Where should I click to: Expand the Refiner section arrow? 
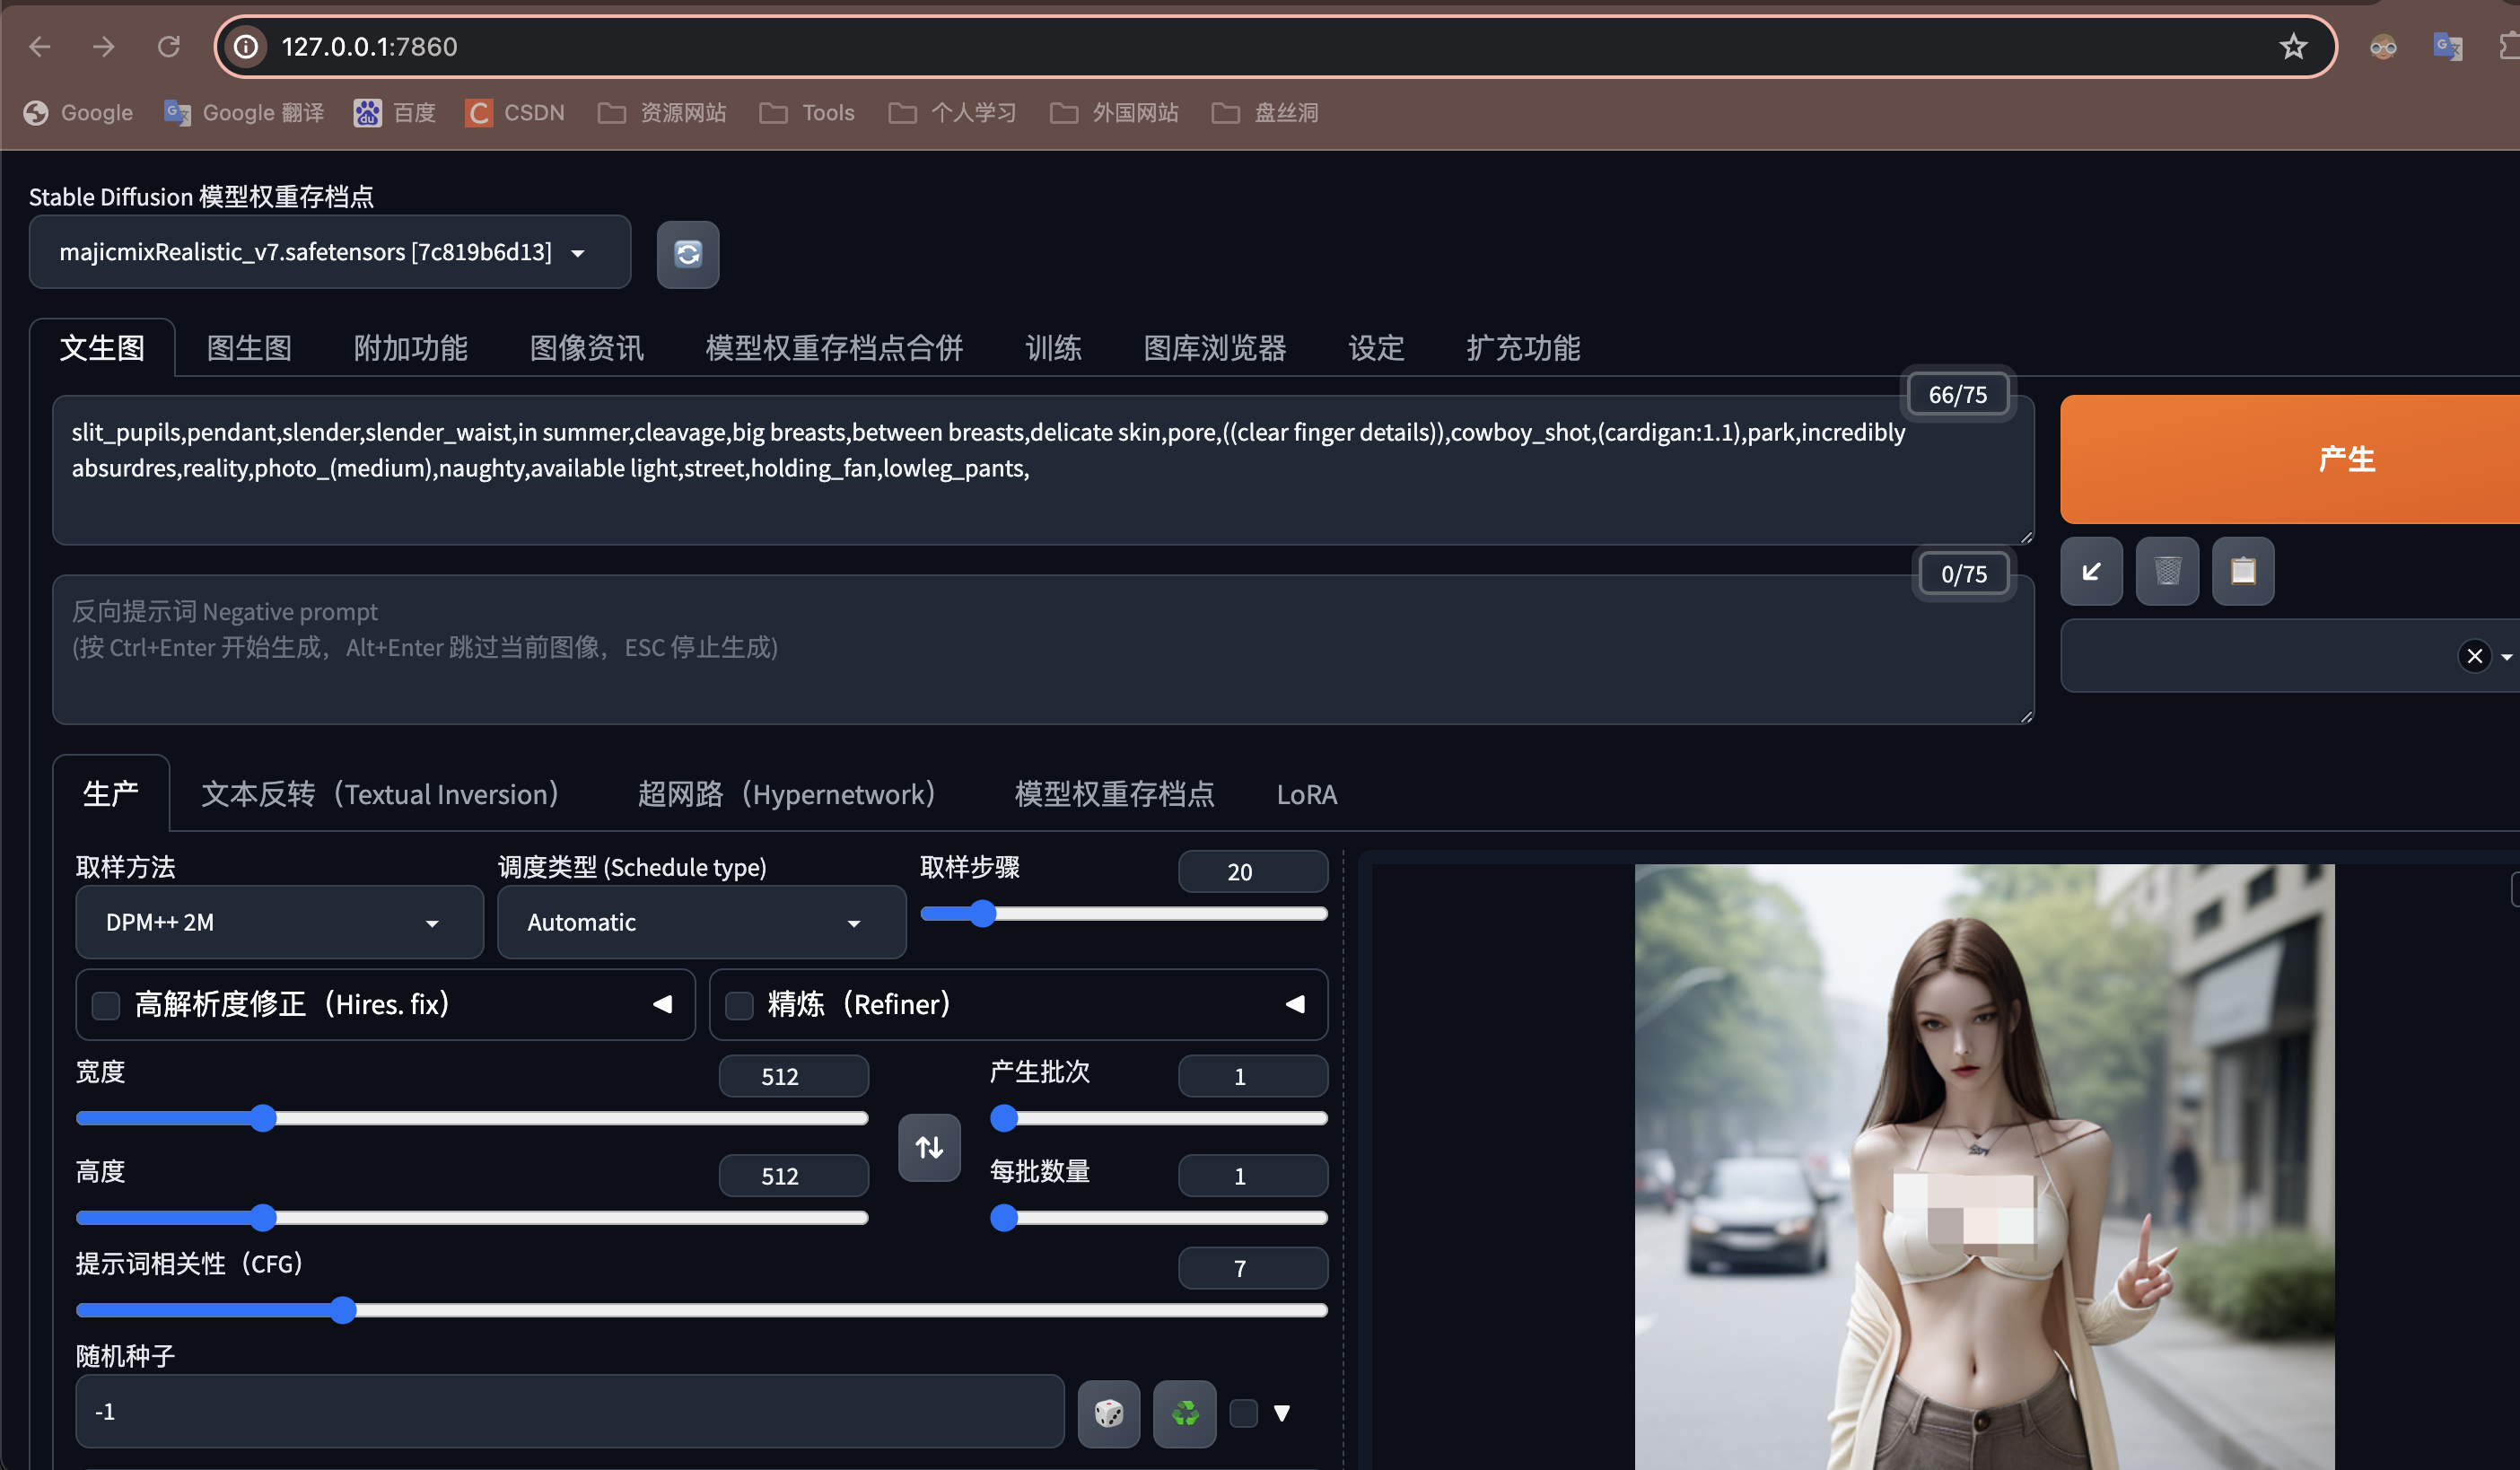[1295, 1004]
